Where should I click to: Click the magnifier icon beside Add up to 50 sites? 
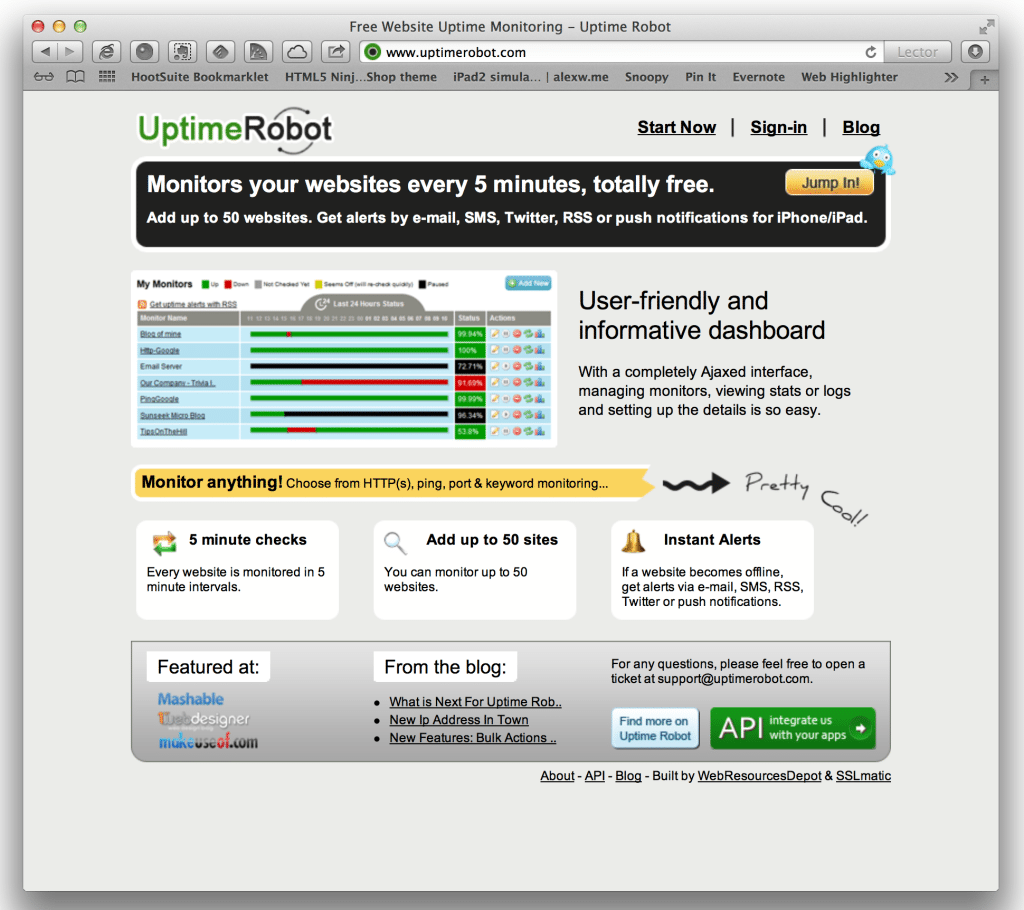tap(395, 543)
